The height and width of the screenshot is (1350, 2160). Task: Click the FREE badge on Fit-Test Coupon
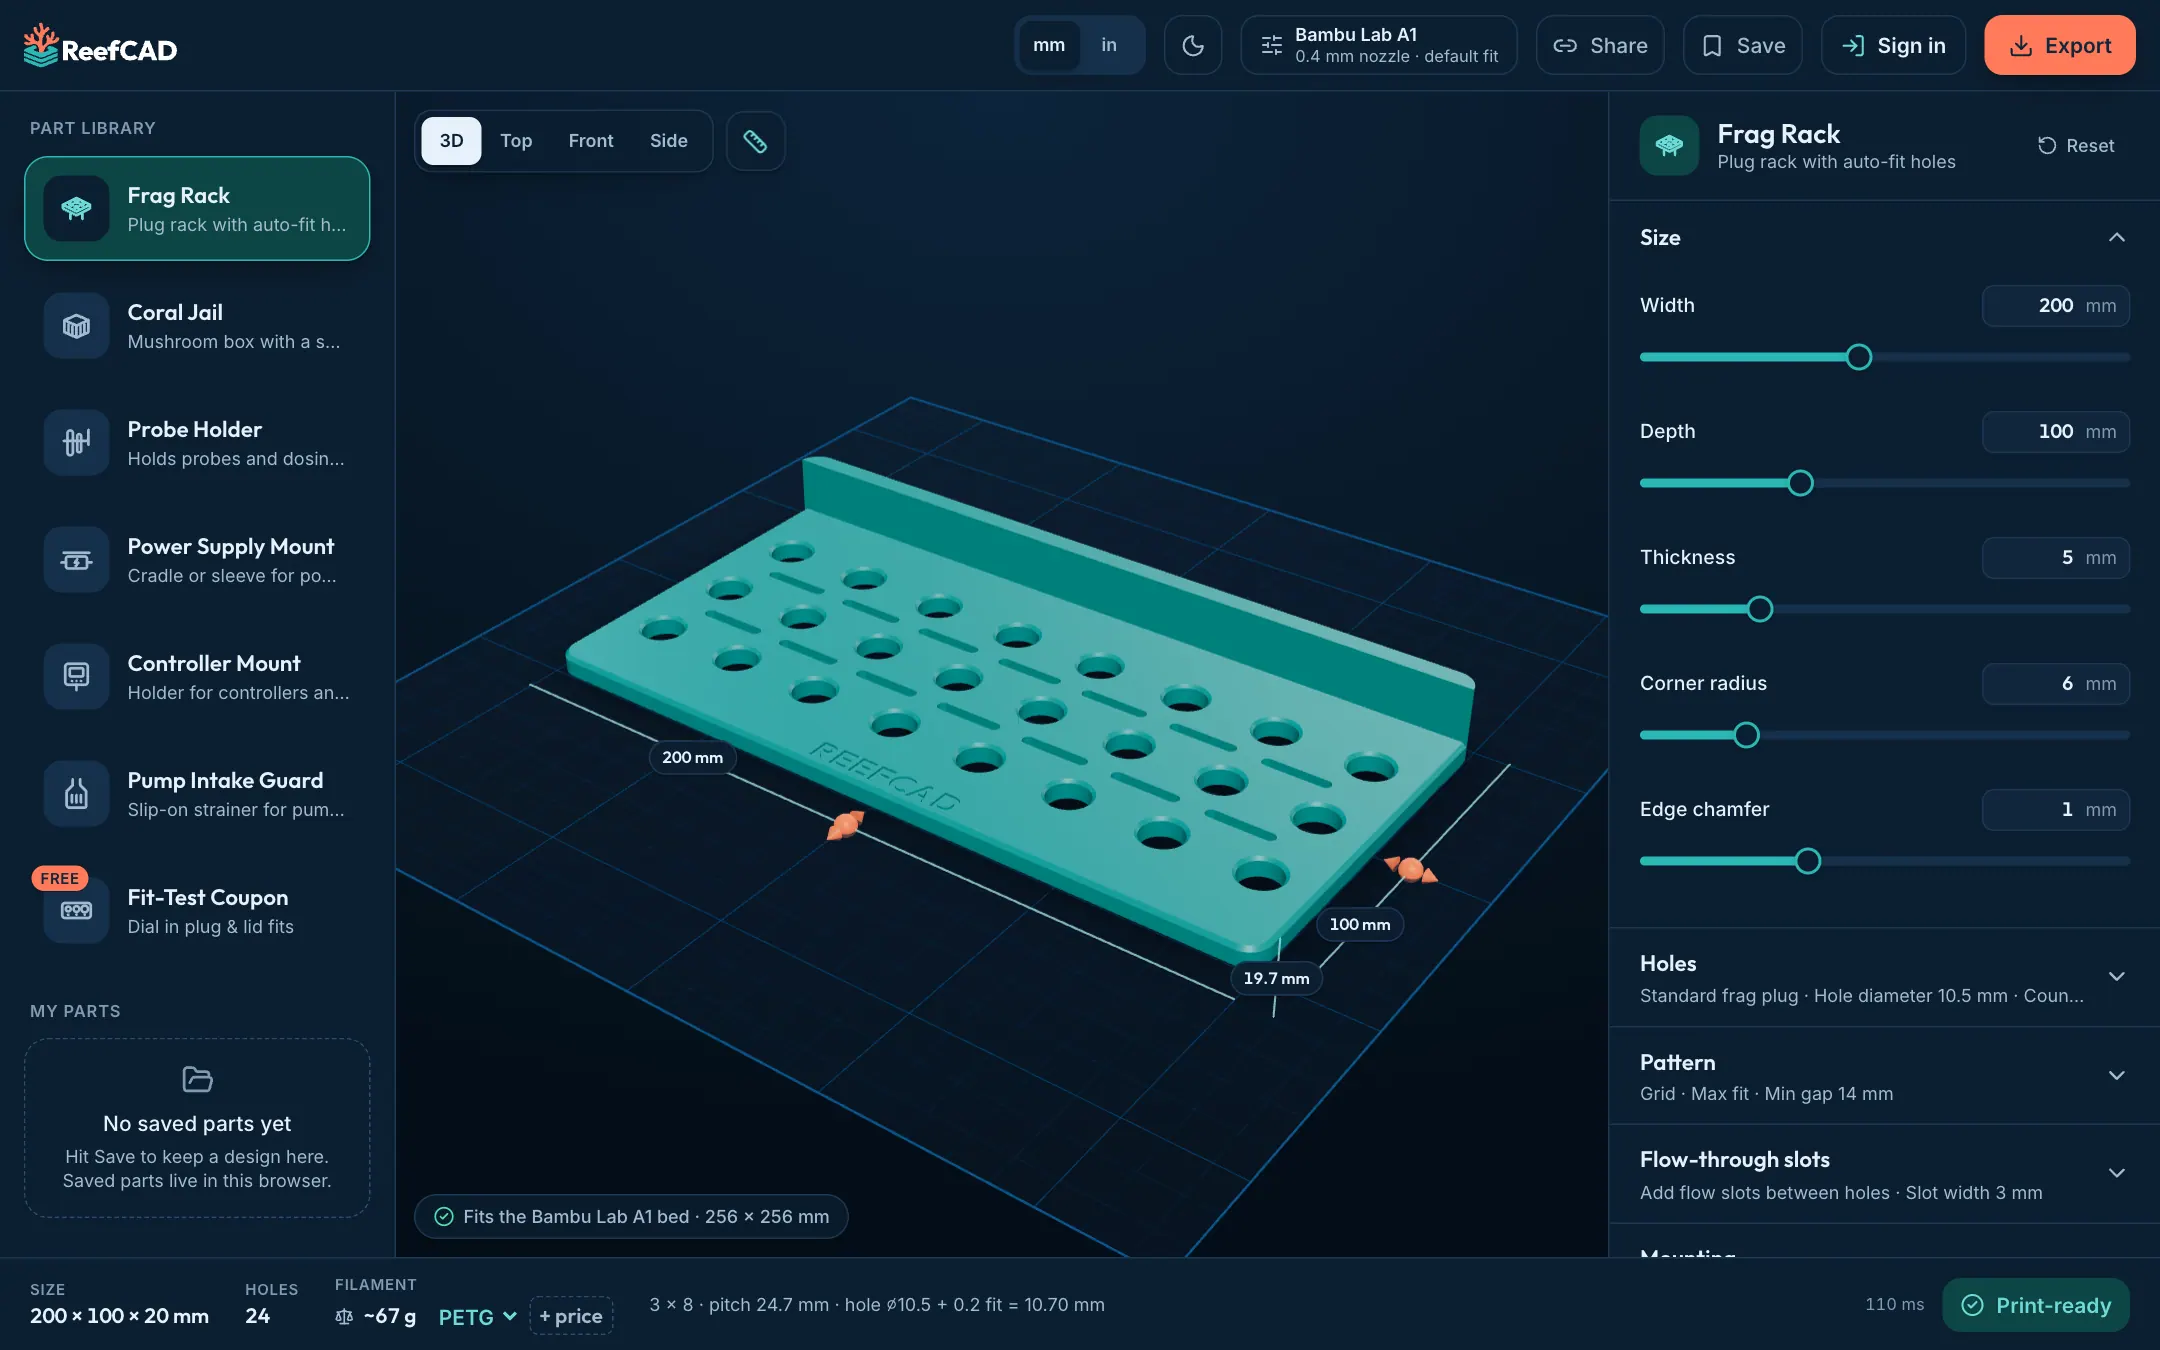click(x=59, y=878)
